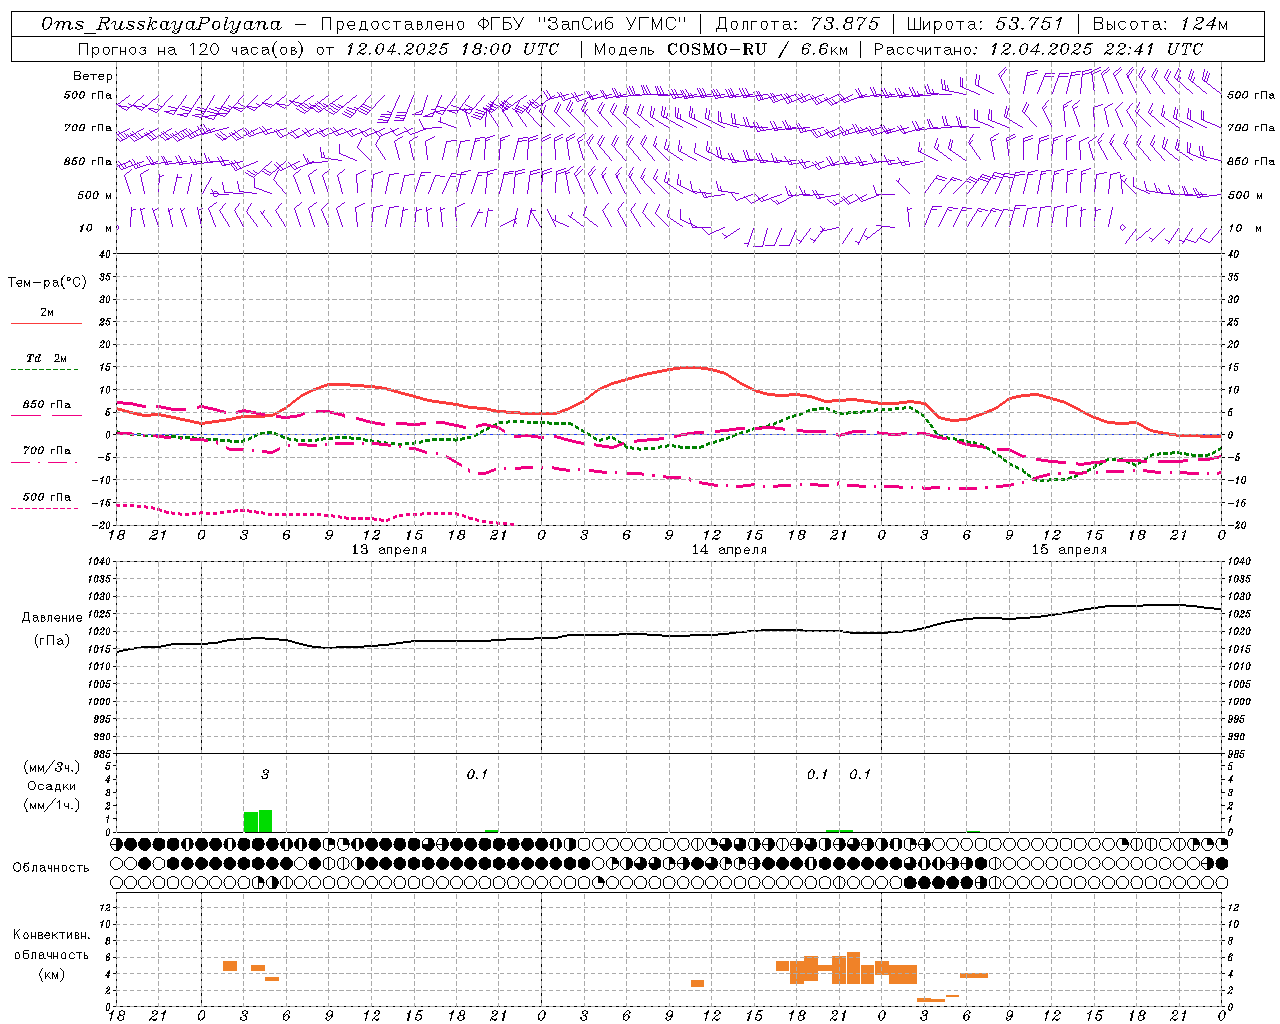Click the 'Ветер' wind panel label
1280x1024 pixels.
point(93,76)
